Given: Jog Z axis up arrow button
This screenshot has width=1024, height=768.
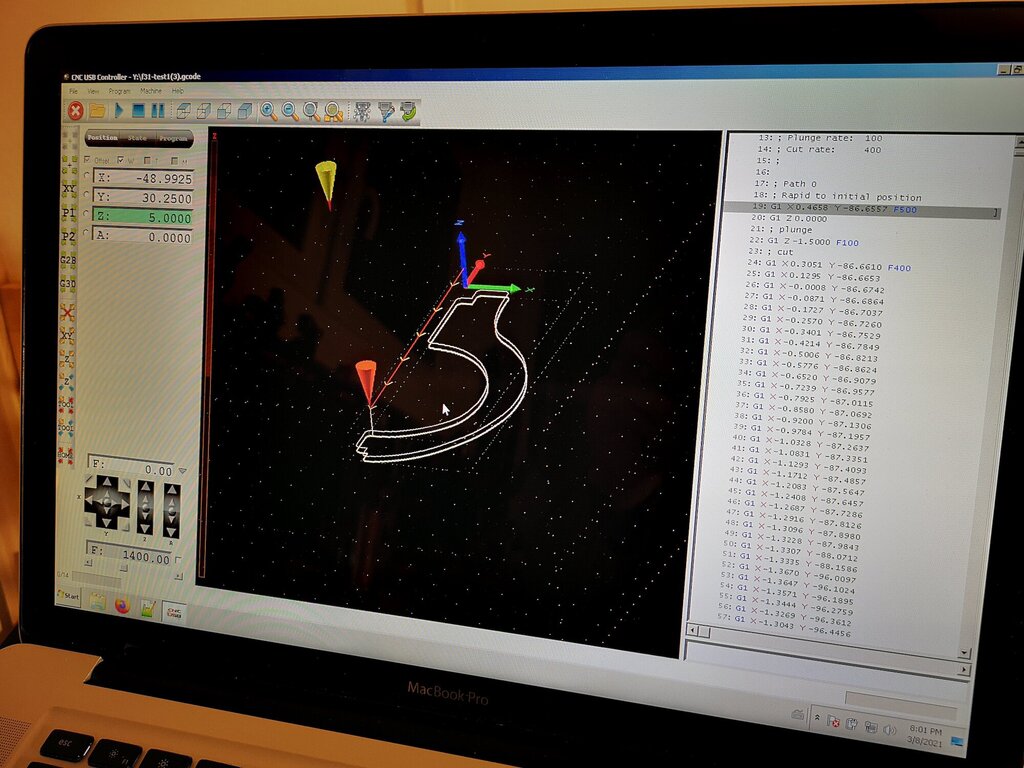Looking at the screenshot, I should click(x=145, y=488).
